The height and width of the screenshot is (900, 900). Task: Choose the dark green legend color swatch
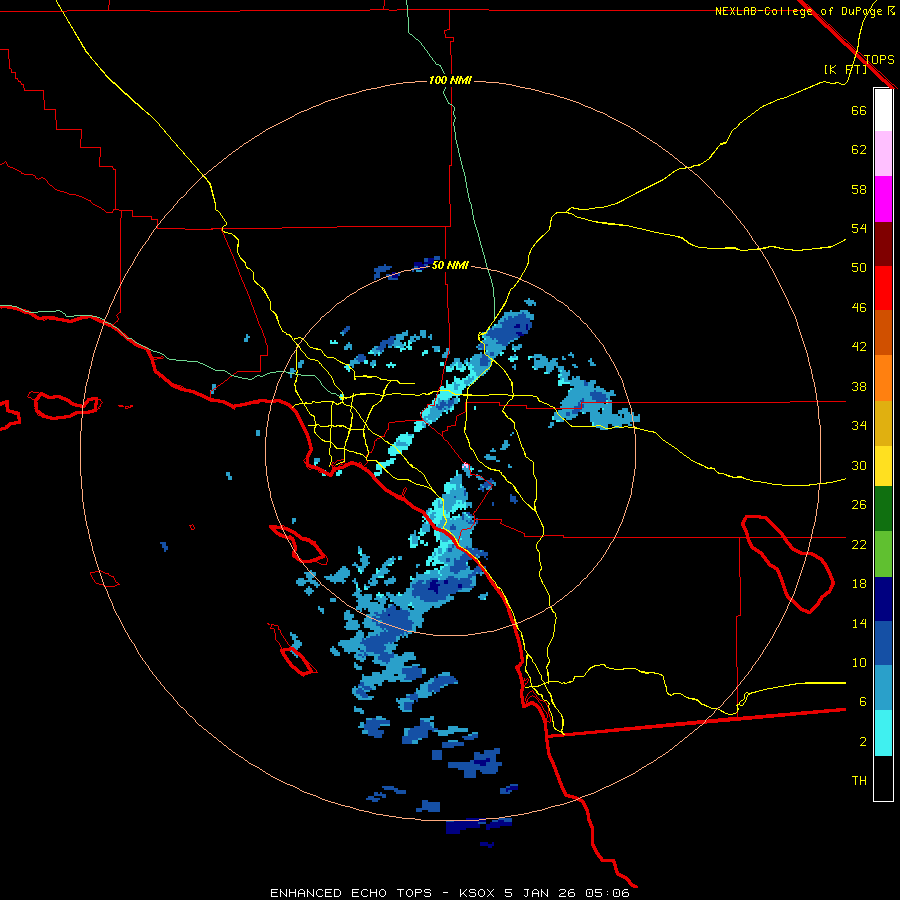click(x=883, y=509)
